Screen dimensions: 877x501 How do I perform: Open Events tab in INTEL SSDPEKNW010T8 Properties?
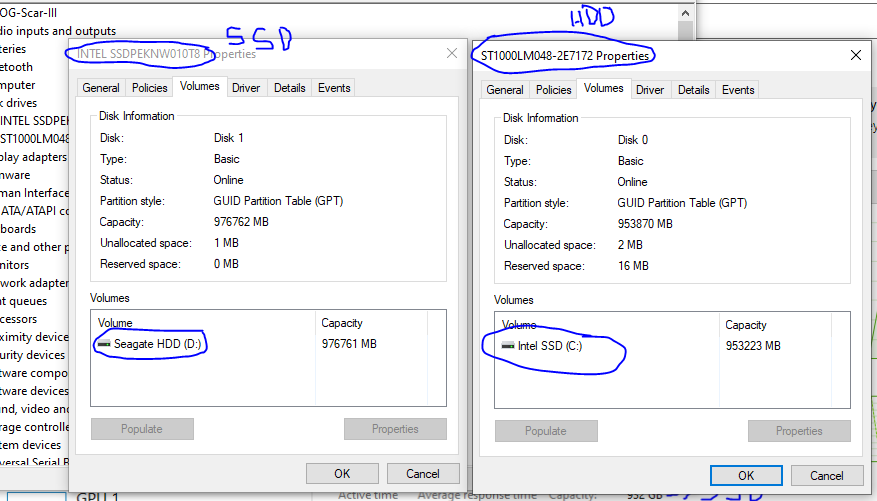tap(334, 88)
